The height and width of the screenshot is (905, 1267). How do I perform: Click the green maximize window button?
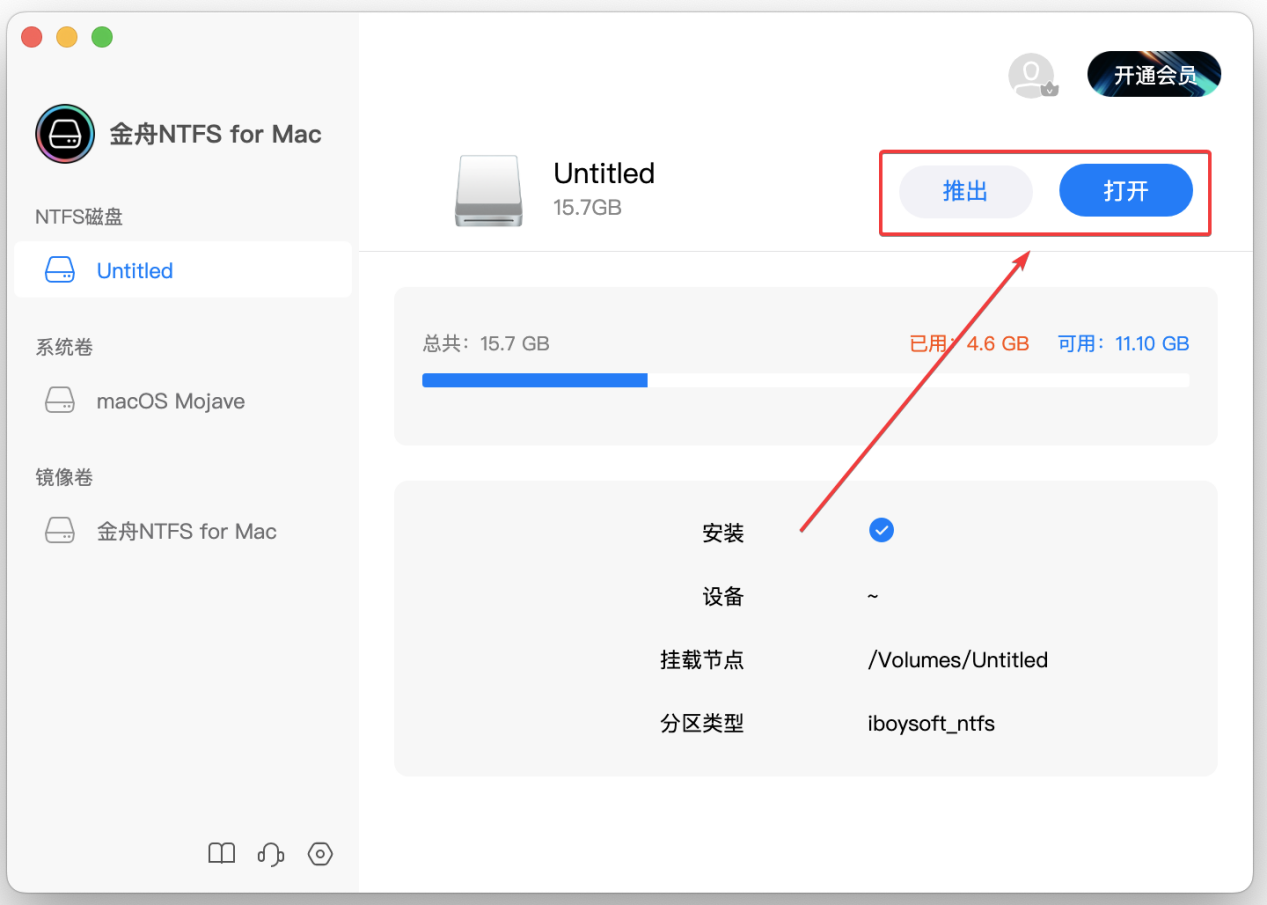102,37
